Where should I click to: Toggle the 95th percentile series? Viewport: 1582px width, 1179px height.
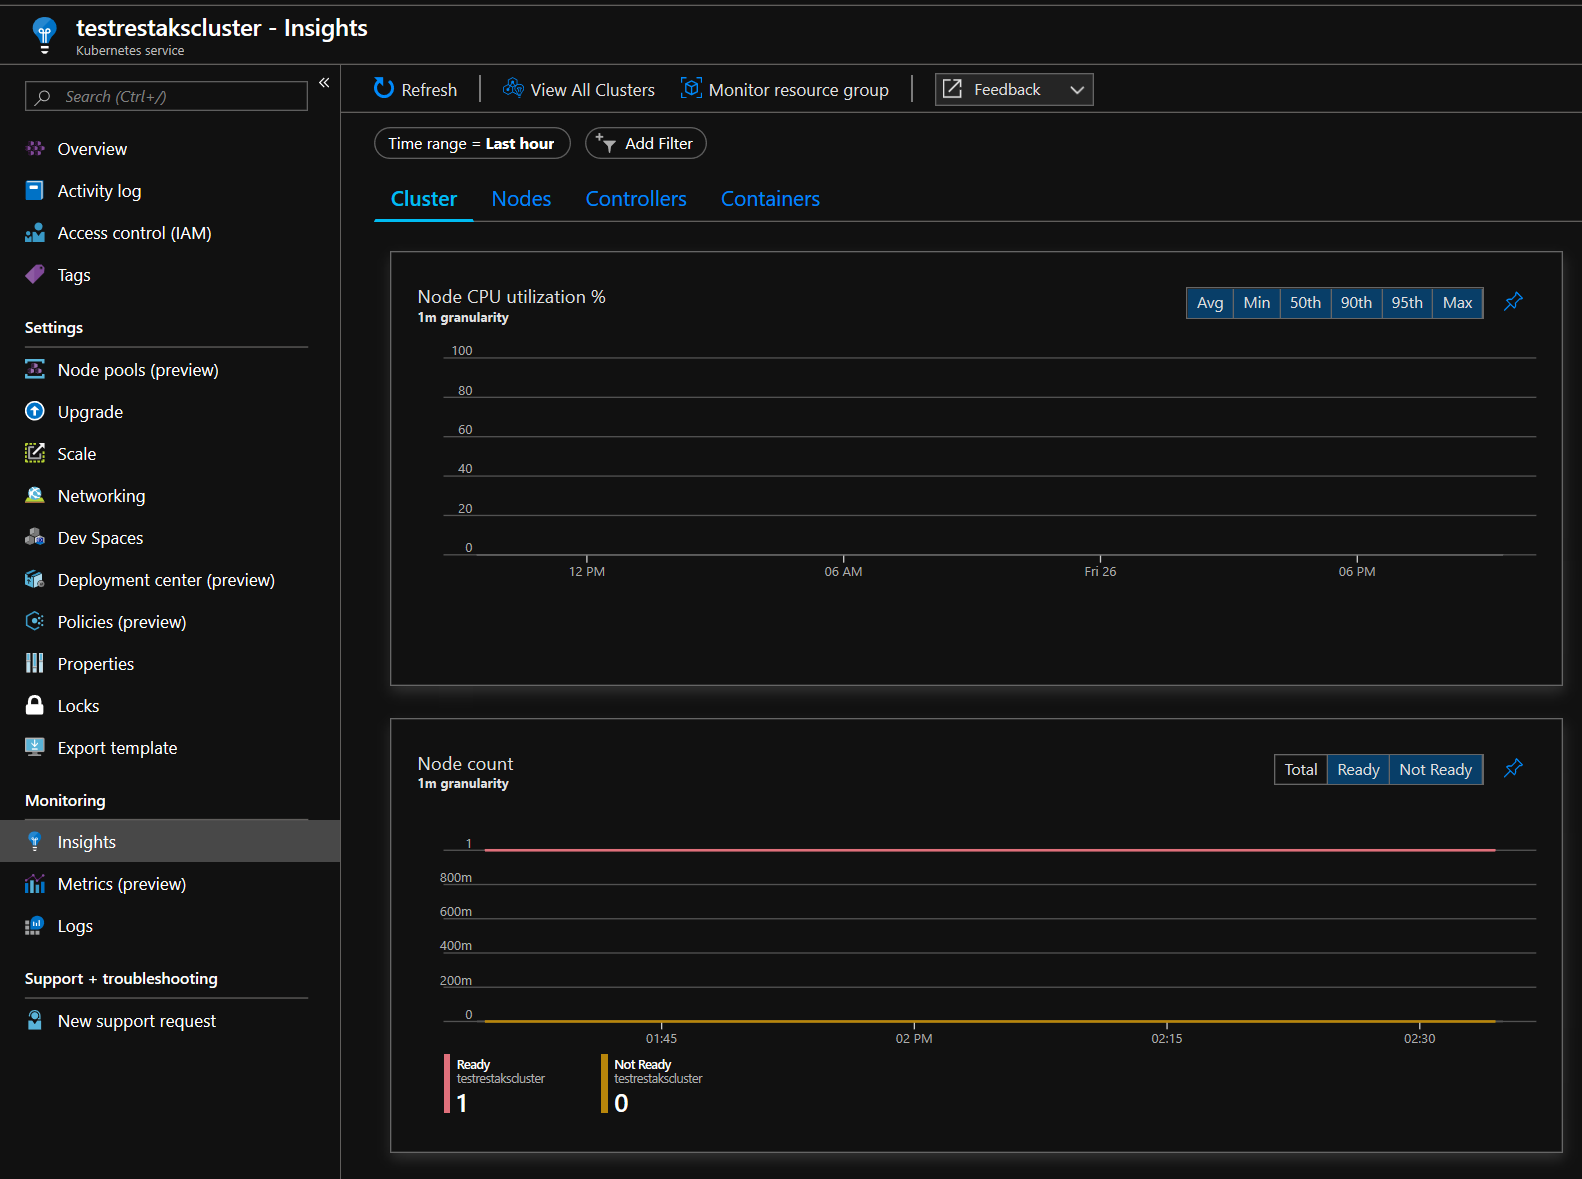click(1407, 303)
